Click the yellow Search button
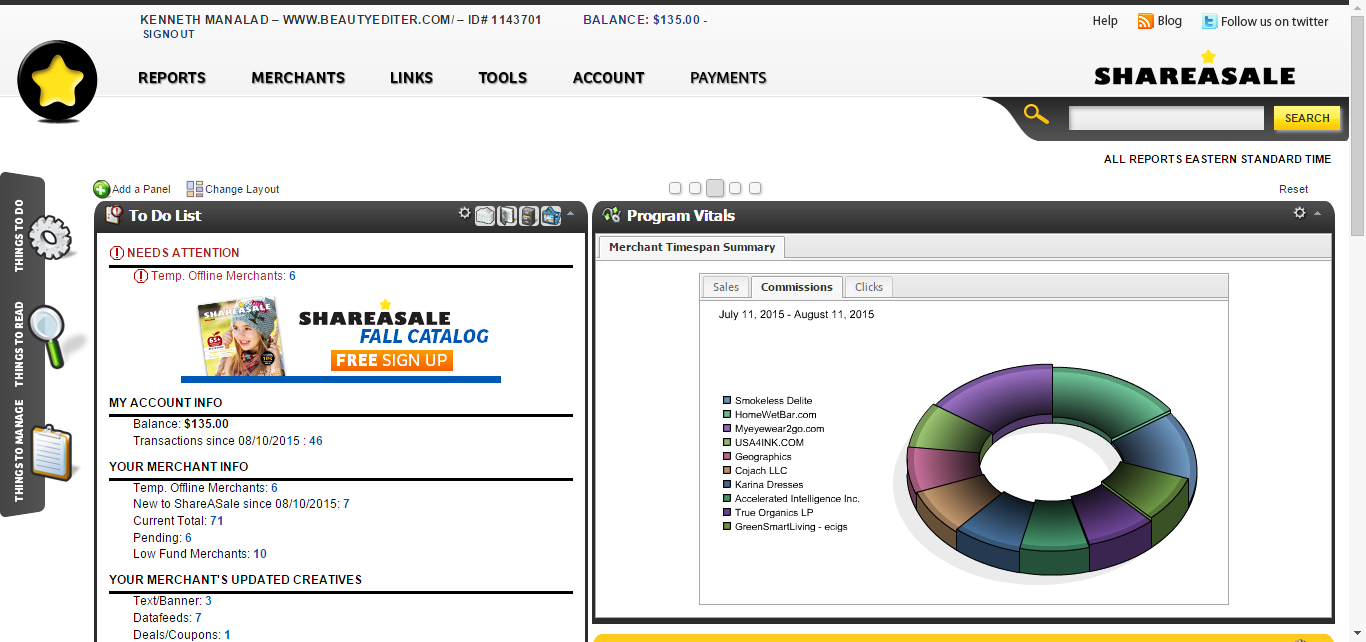Image resolution: width=1366 pixels, height=642 pixels. coord(1307,118)
